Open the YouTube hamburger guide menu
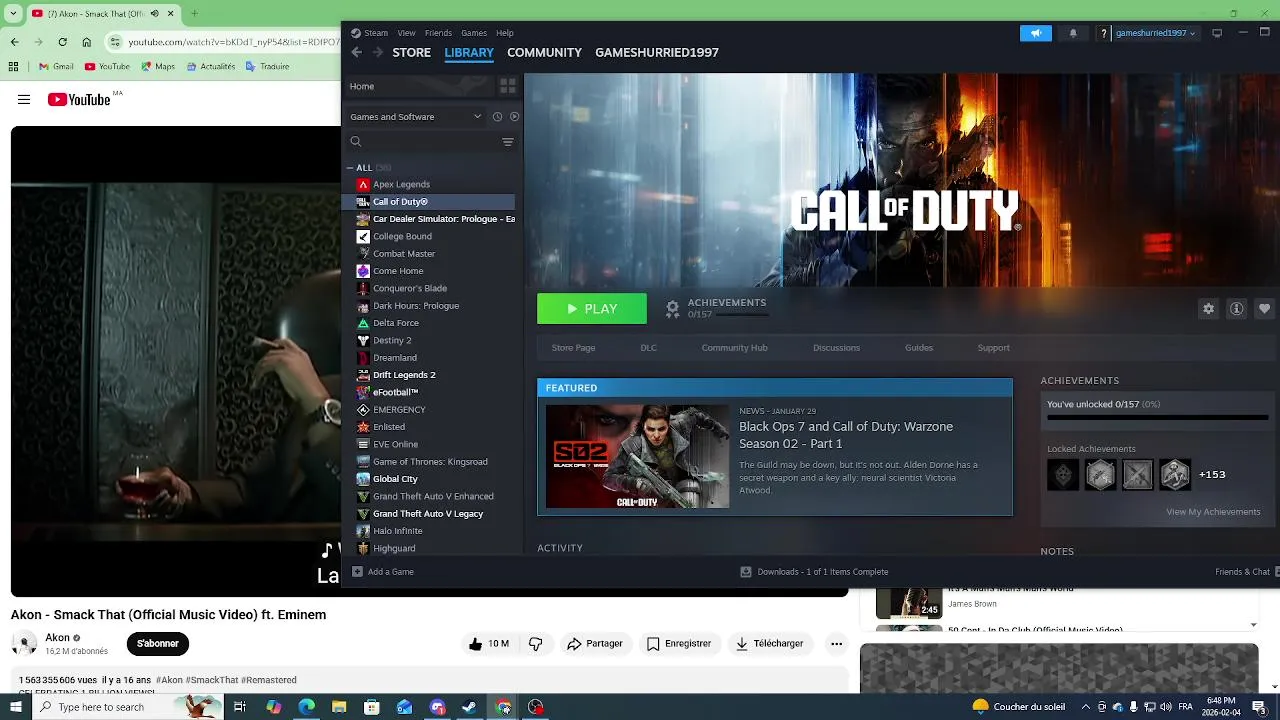Screen dimensions: 1280x720 click(x=24, y=99)
